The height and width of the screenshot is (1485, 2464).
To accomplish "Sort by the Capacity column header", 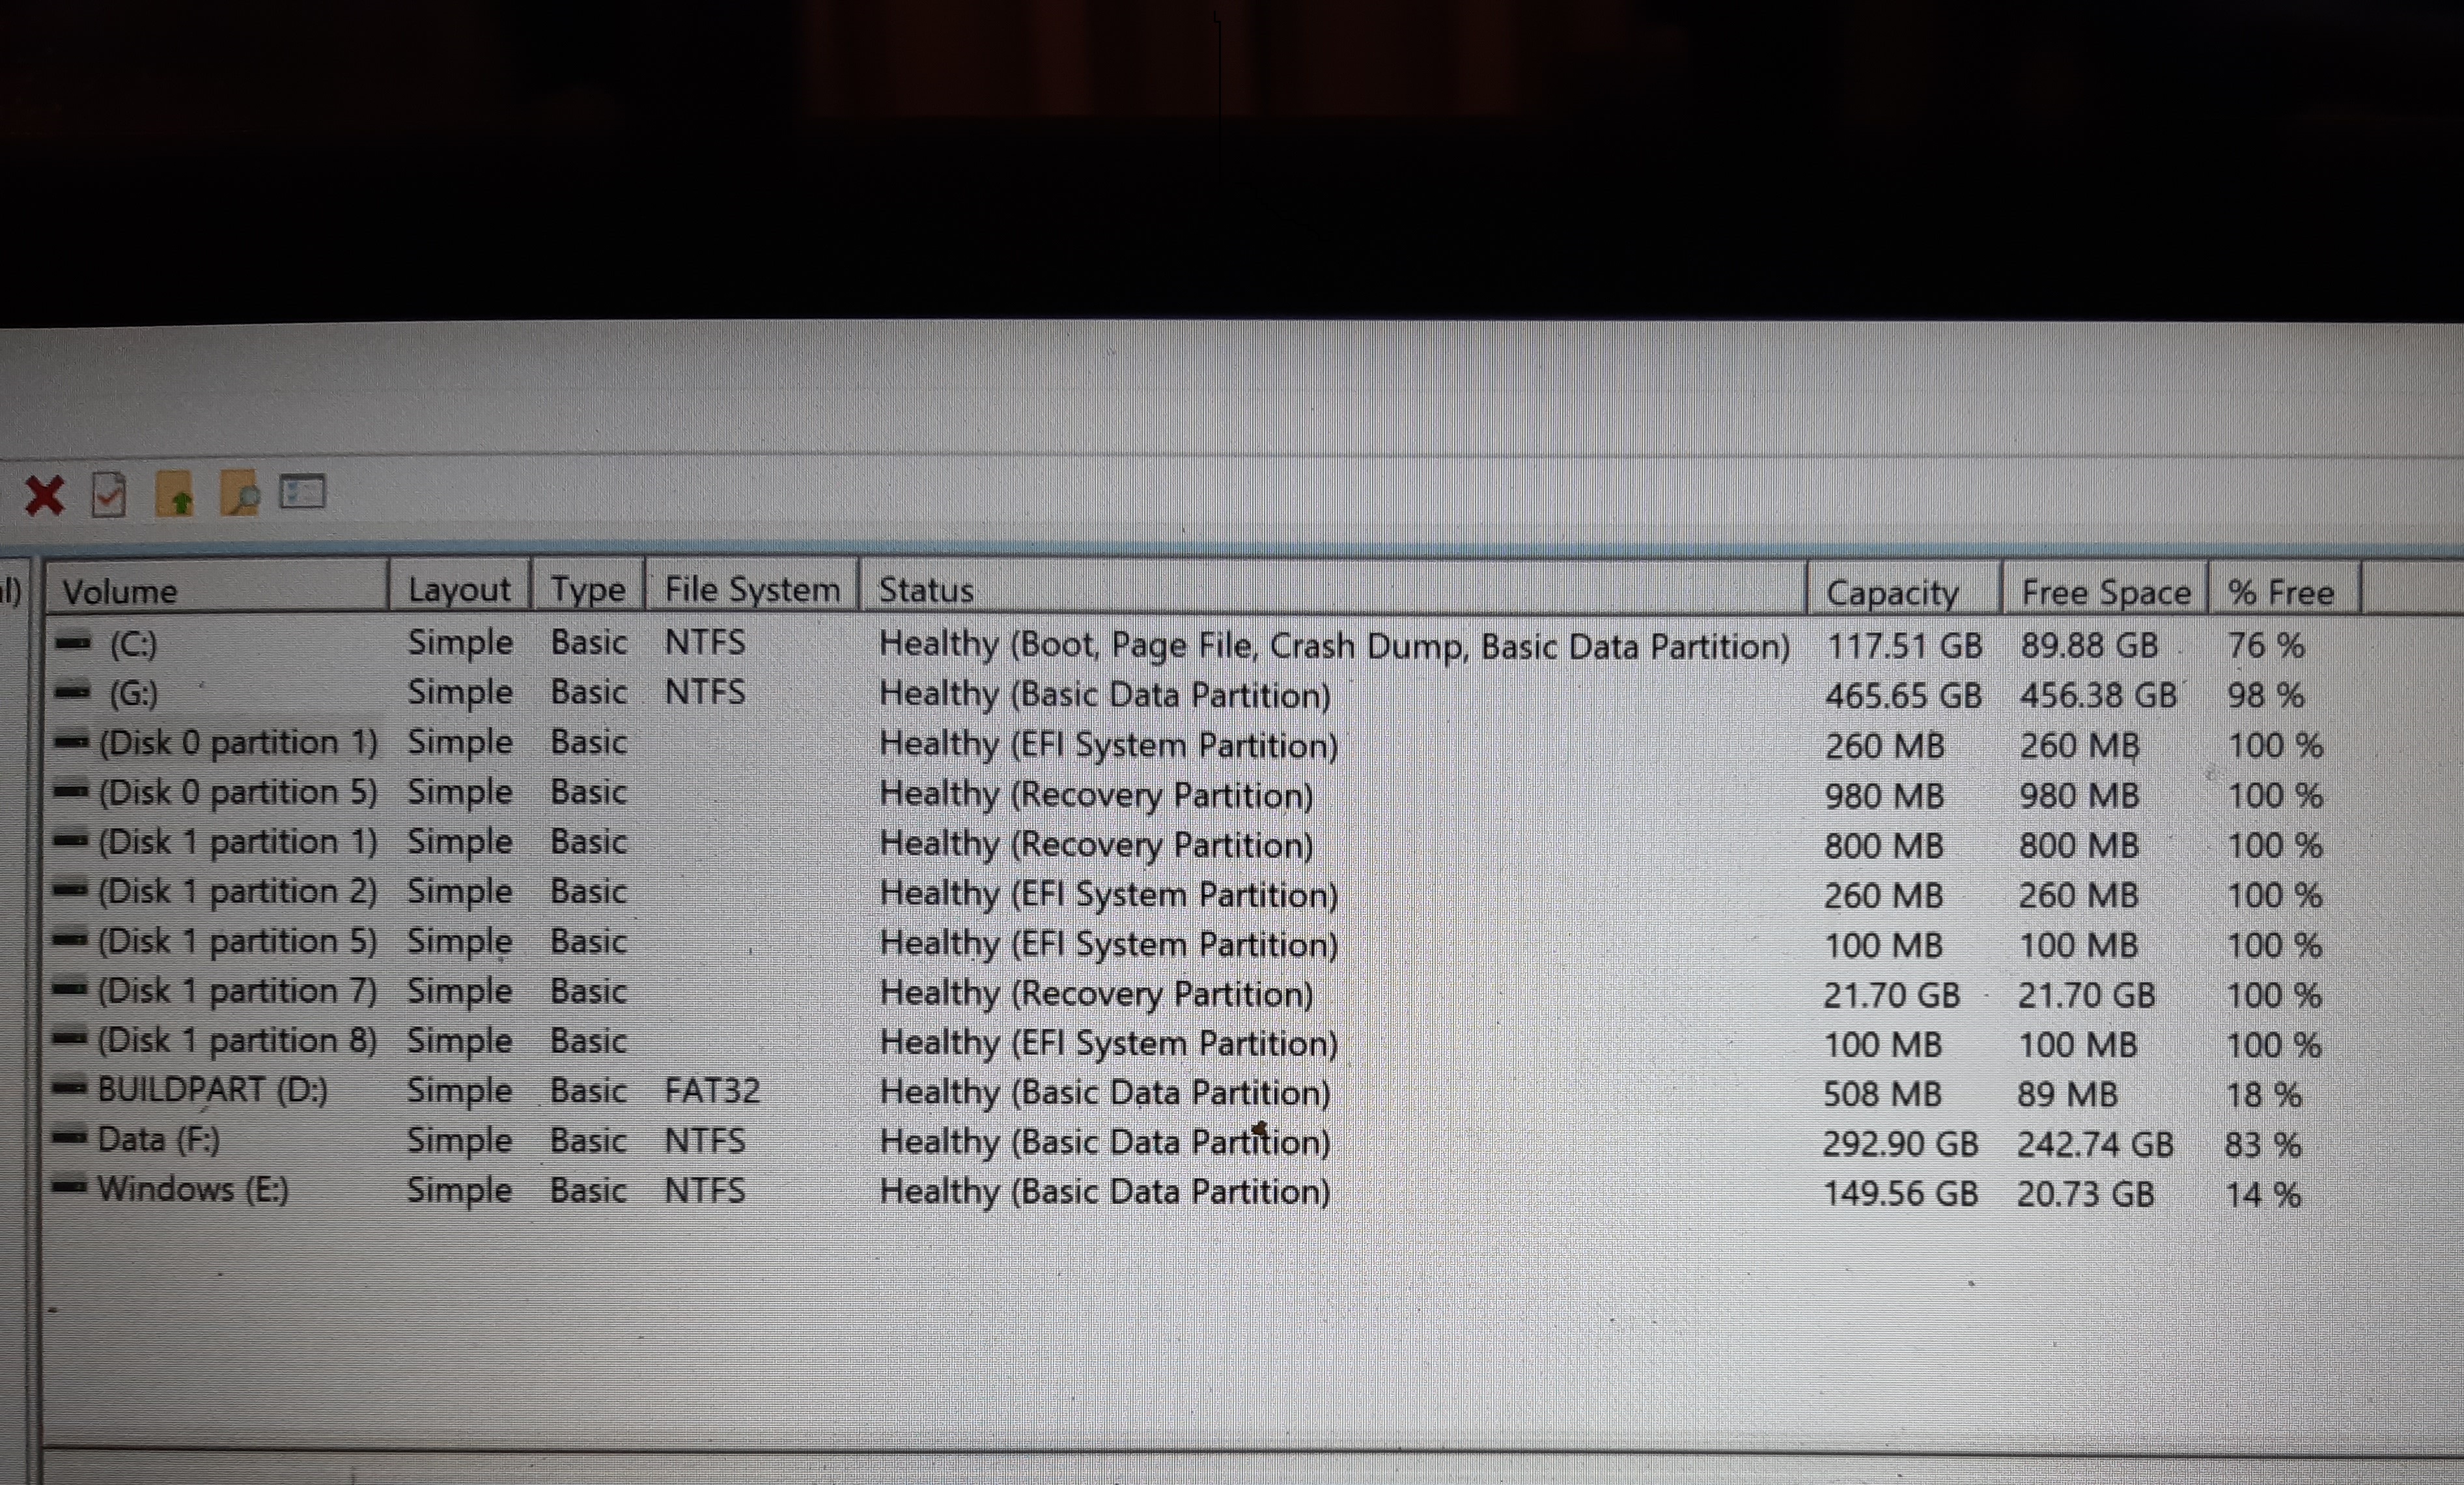I will 1904,592.
